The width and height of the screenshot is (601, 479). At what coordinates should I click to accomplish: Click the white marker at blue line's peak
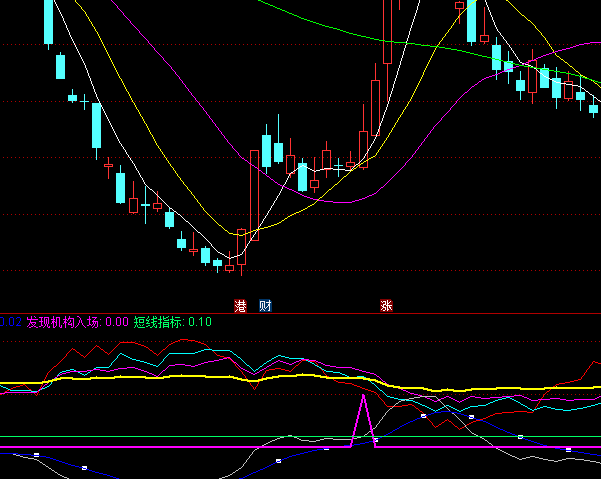[x=424, y=415]
